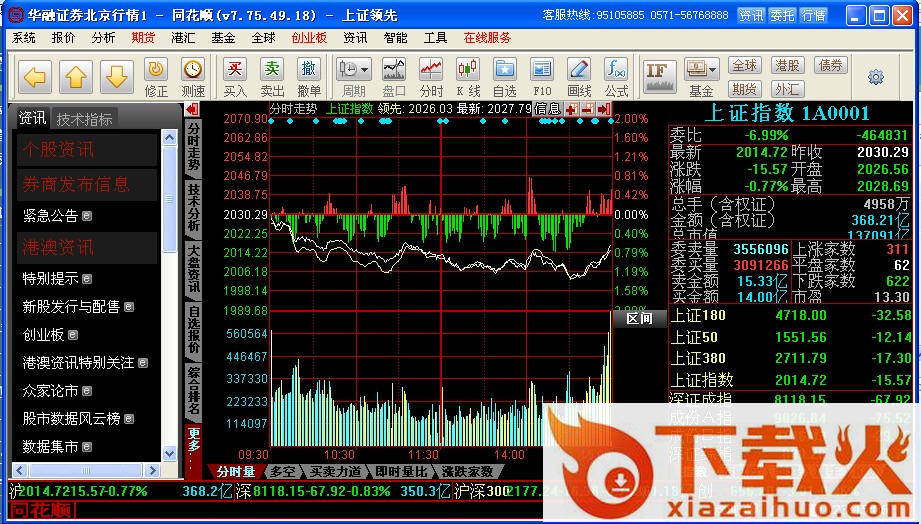
Task: Open 众家论市 list entry
Action: pyautogui.click(x=56, y=391)
